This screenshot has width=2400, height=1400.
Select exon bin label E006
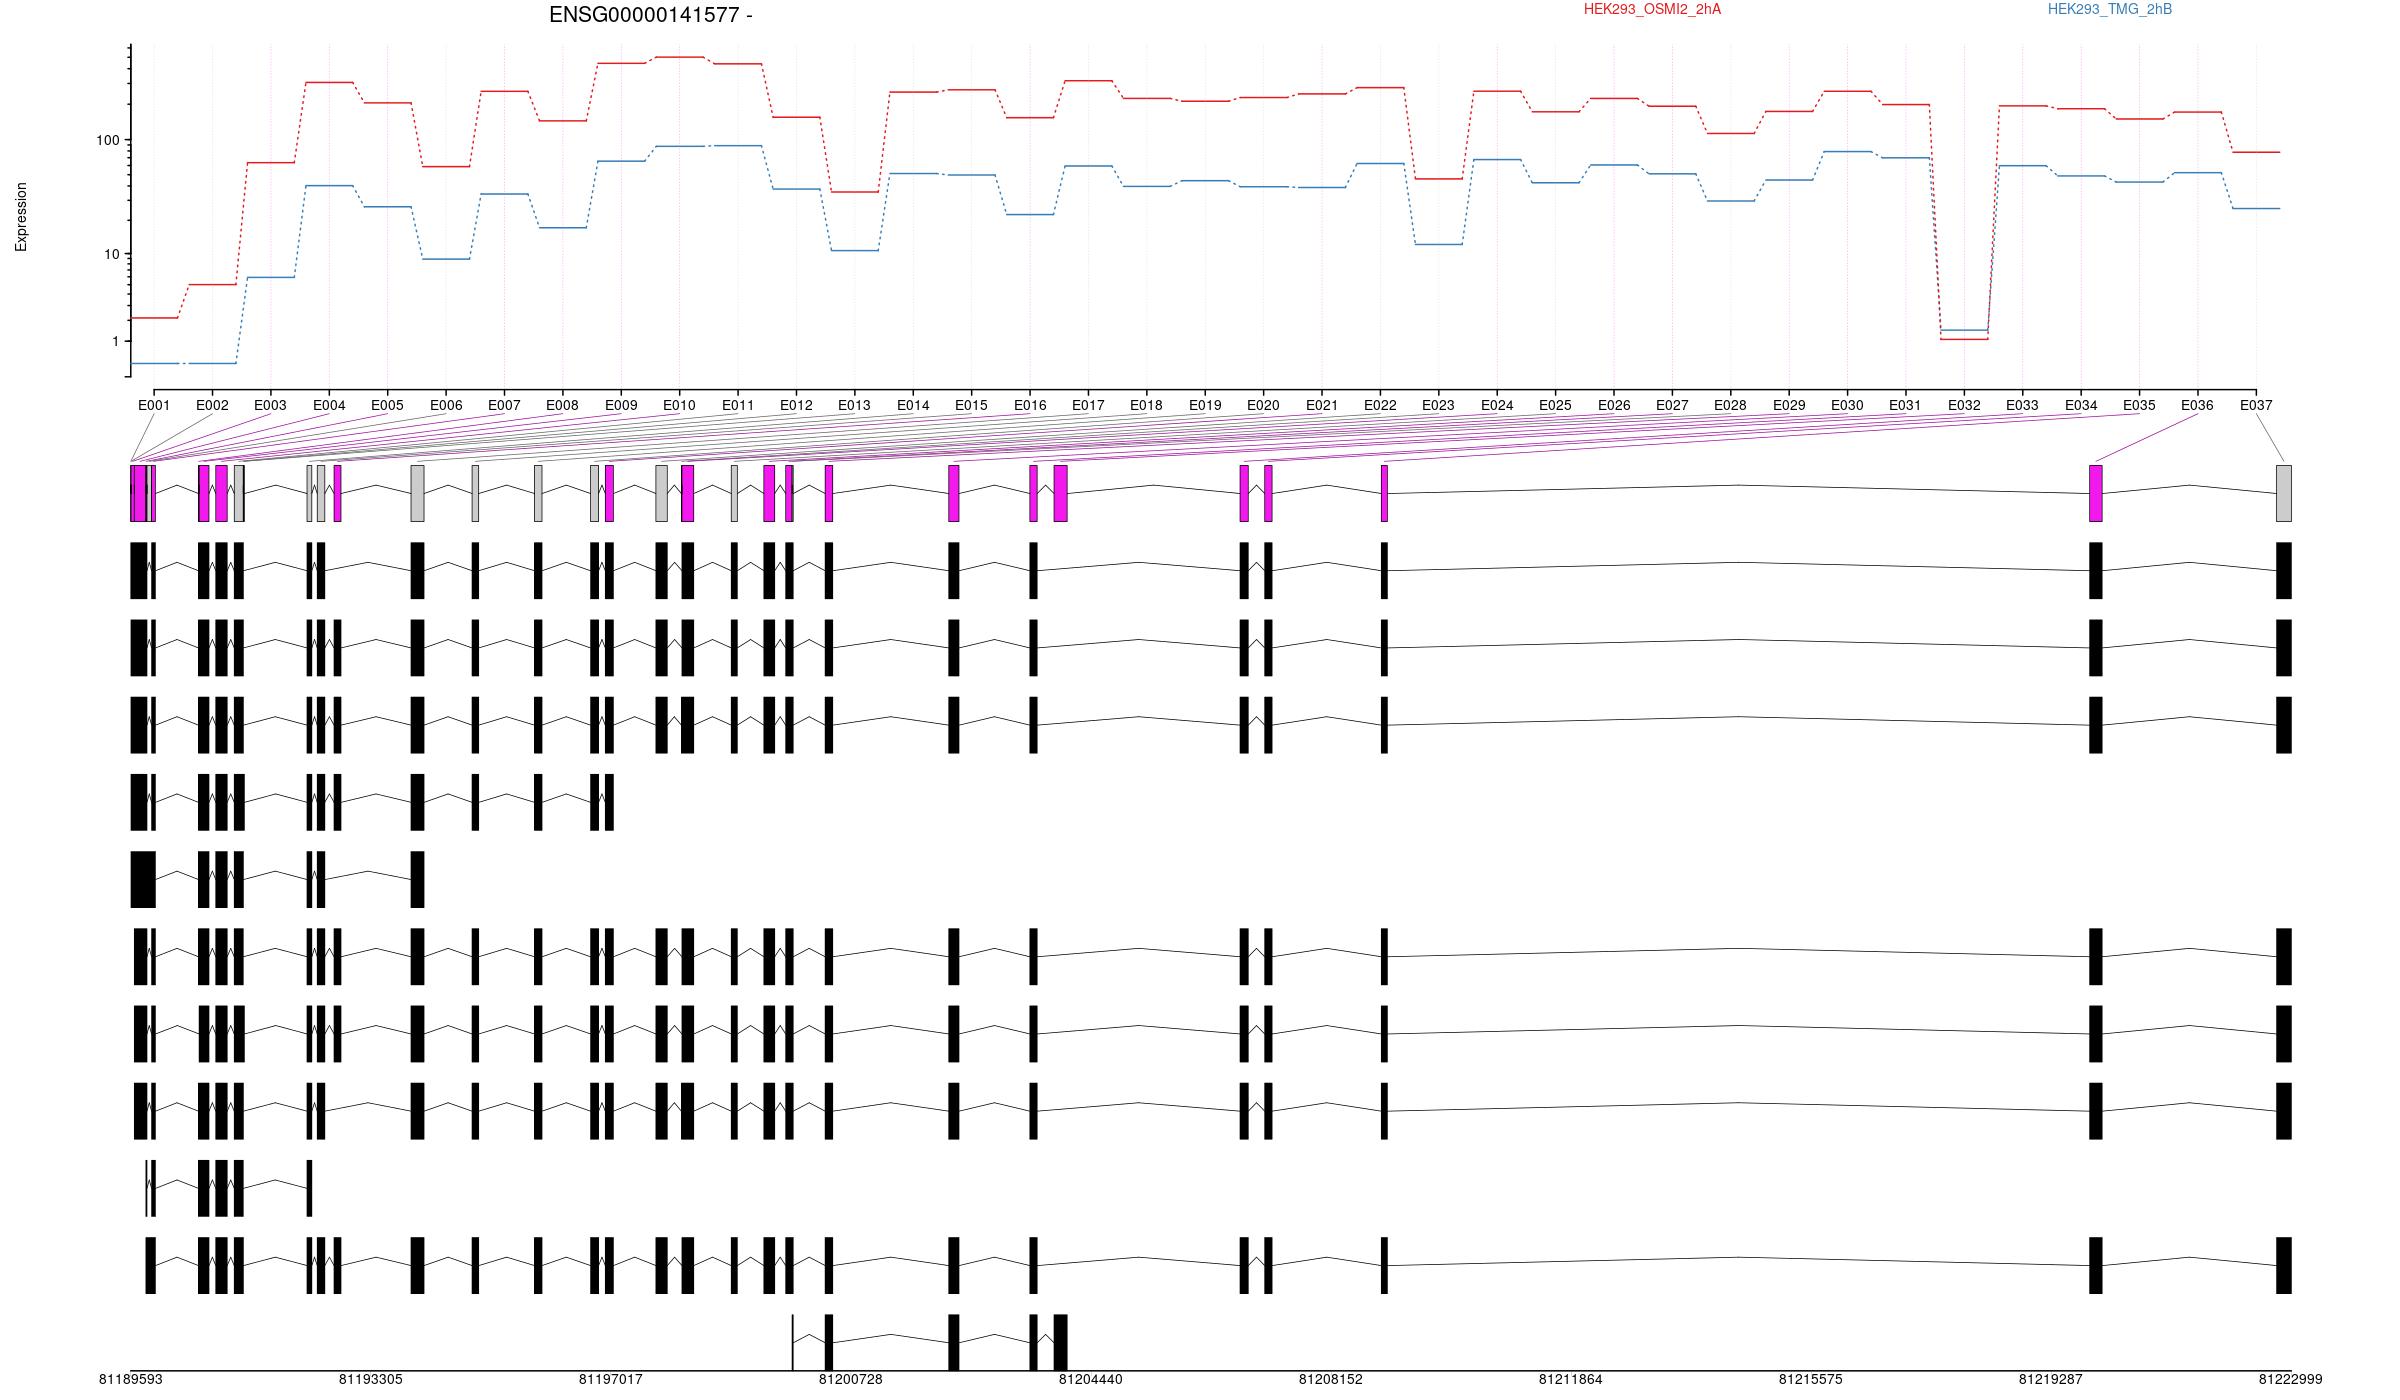pyautogui.click(x=446, y=405)
